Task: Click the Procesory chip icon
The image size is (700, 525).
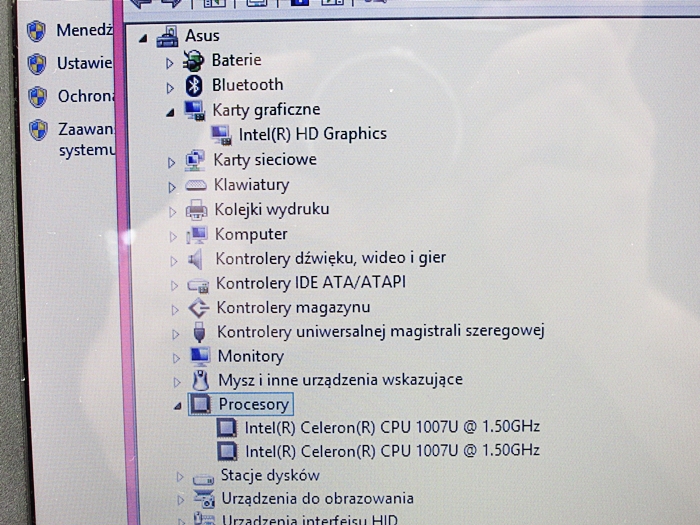Action: click(x=201, y=404)
